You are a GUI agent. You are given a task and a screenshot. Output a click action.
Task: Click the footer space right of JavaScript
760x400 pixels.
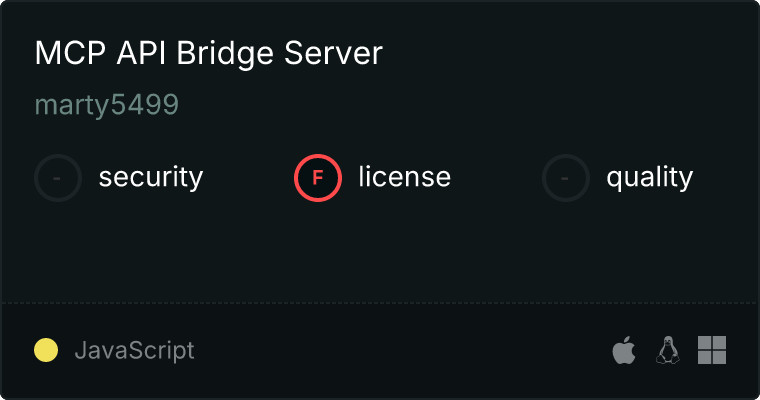pos(400,350)
